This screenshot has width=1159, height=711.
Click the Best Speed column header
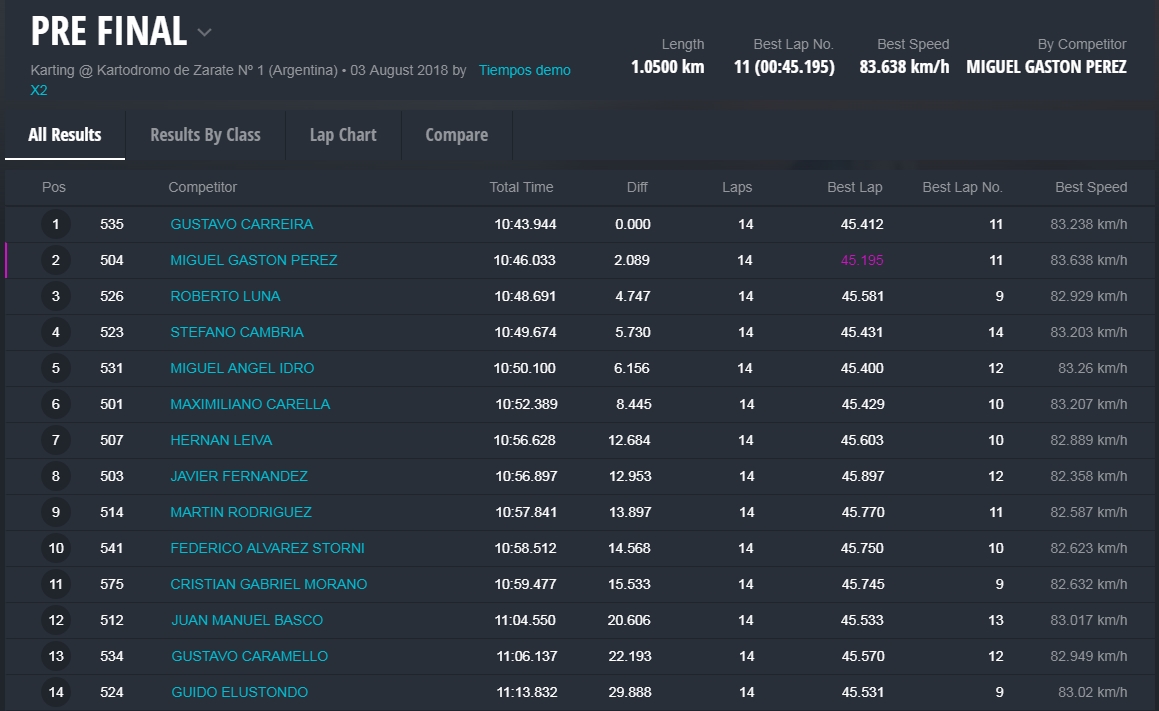(1090, 187)
